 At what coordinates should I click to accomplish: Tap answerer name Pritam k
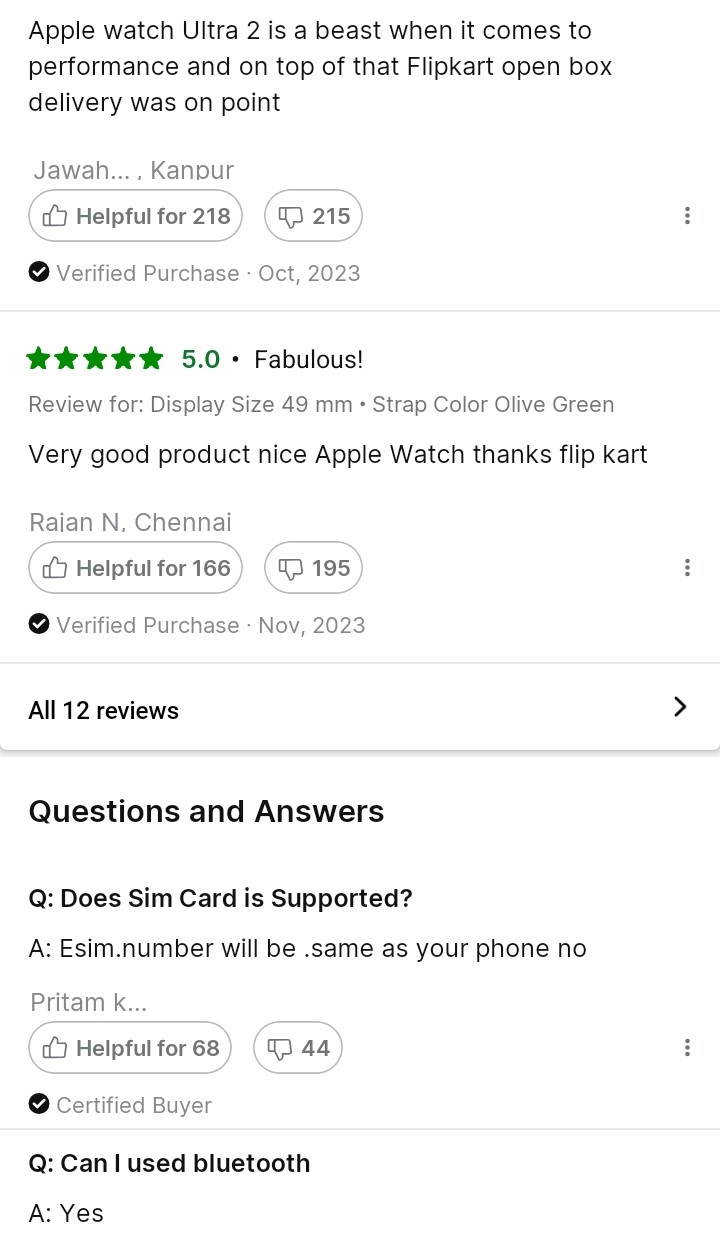point(88,1002)
